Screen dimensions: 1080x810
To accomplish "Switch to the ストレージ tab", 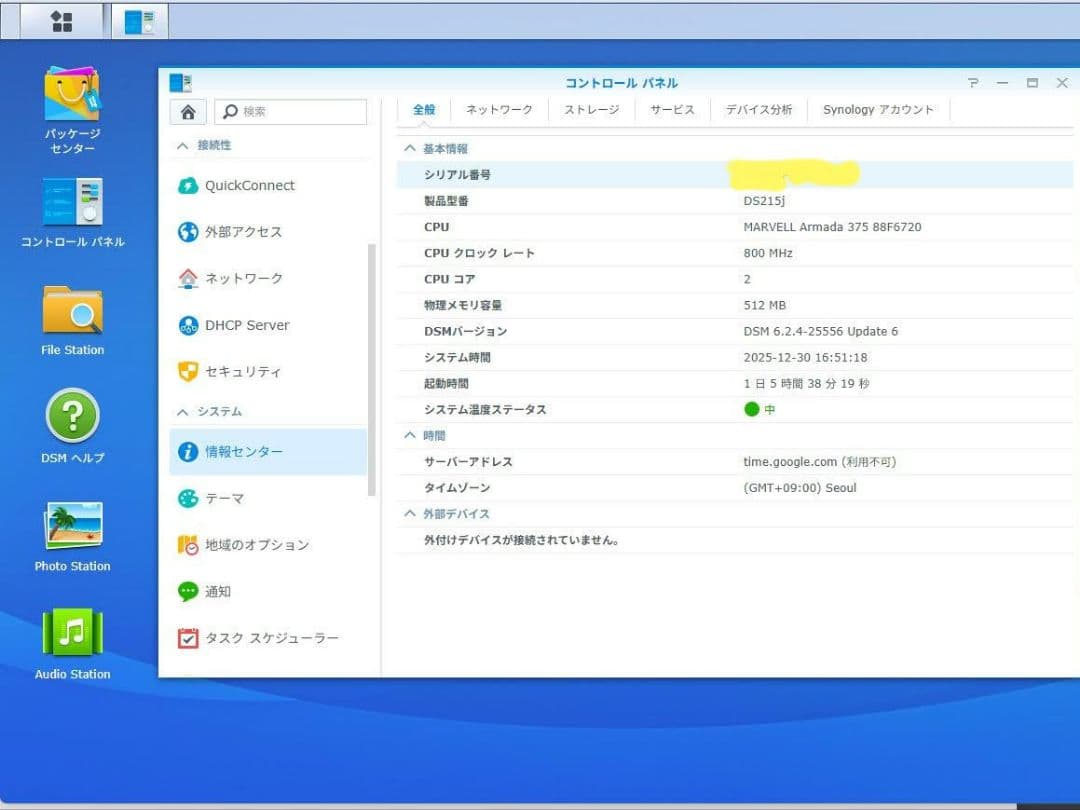I will pos(590,110).
